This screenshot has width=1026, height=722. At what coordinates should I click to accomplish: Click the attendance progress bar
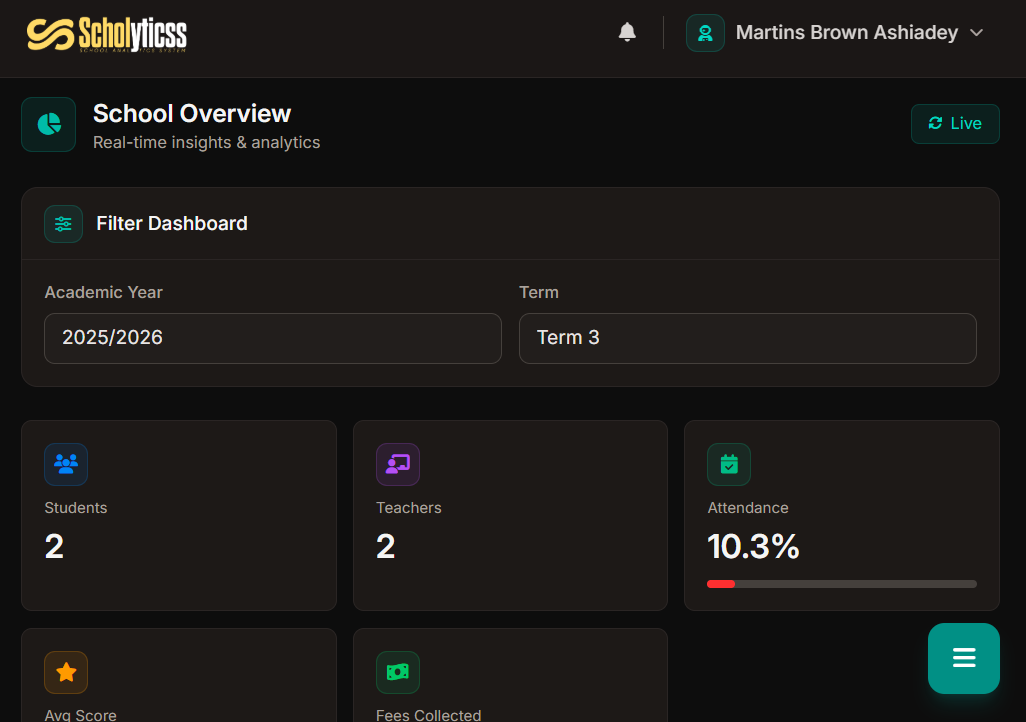841,584
